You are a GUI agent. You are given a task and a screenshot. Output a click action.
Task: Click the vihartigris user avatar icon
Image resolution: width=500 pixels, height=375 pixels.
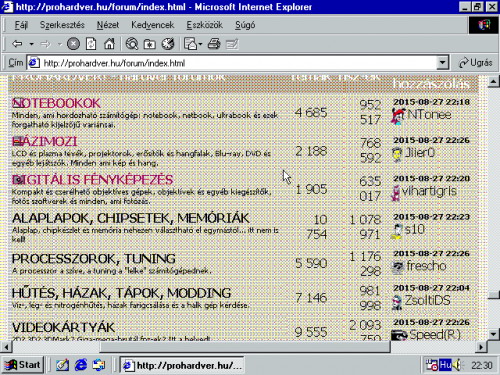pos(396,193)
